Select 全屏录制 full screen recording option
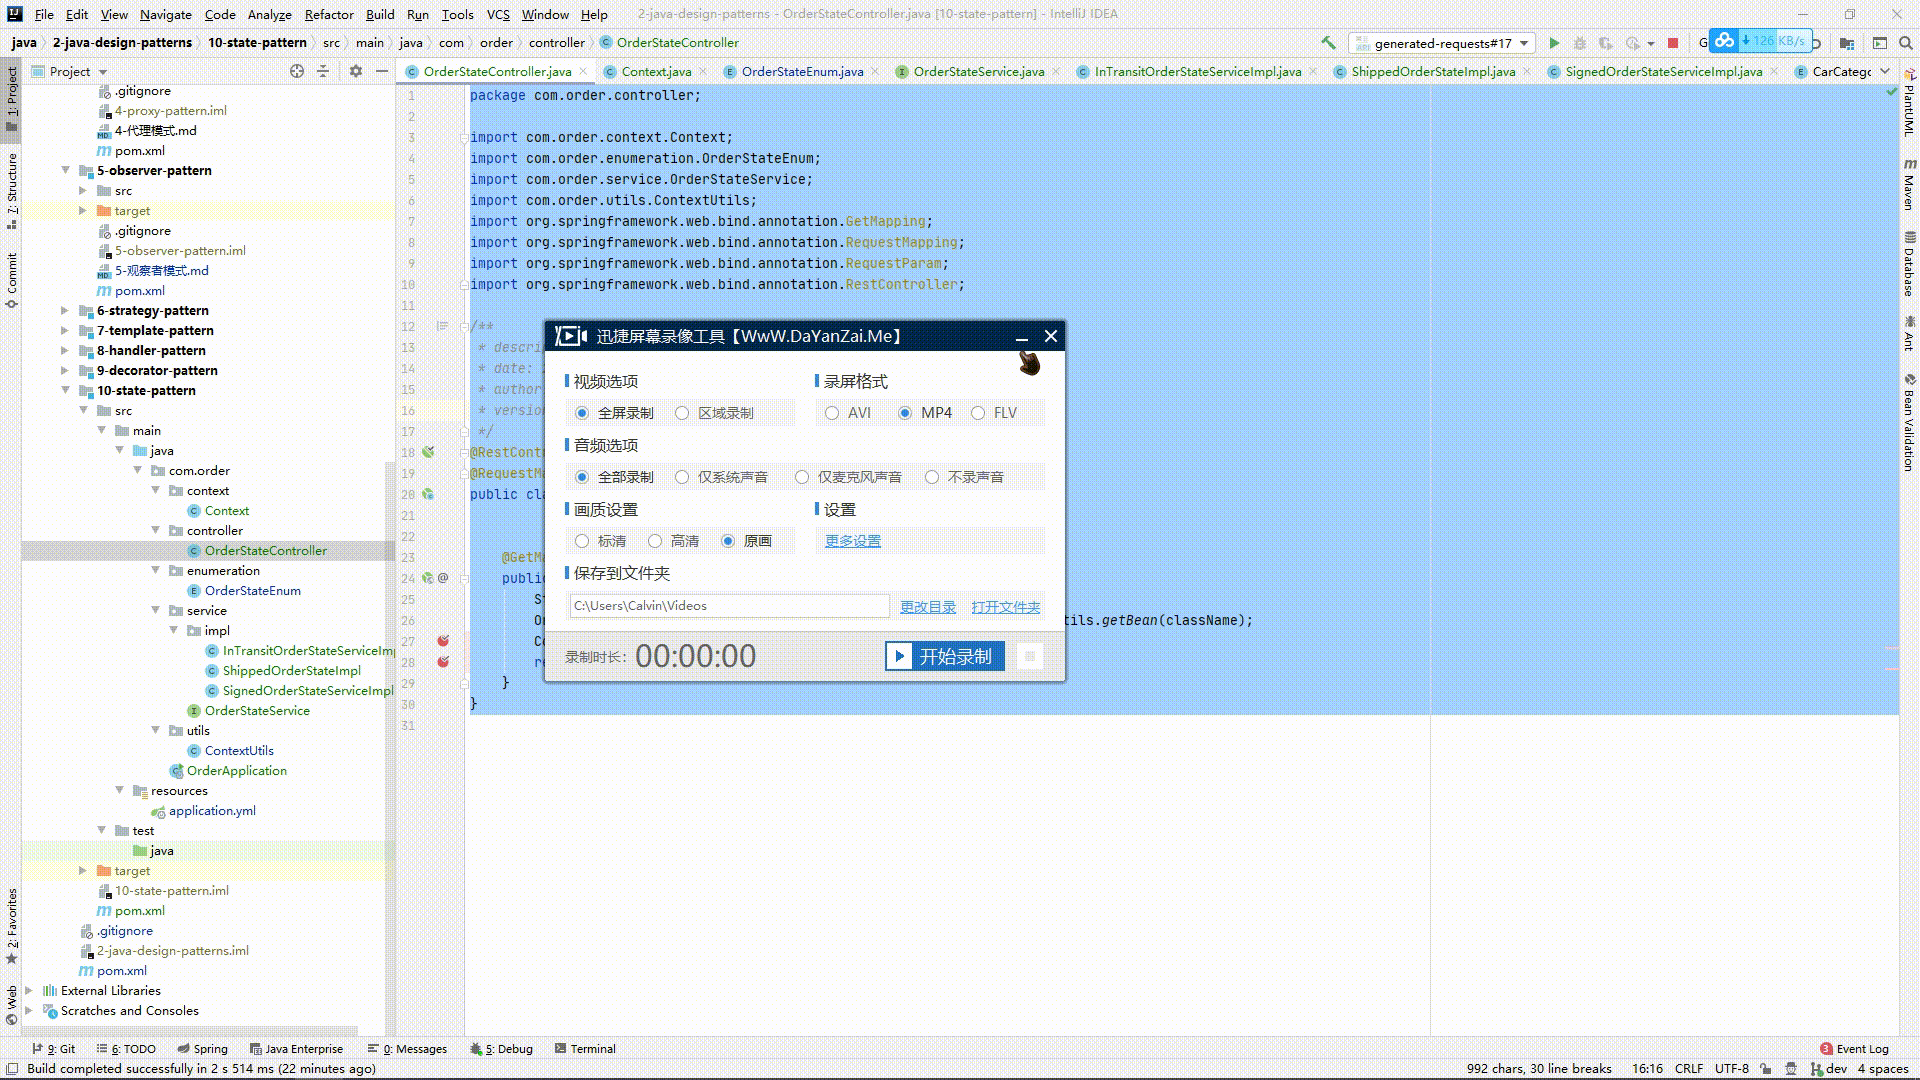 pos(615,413)
